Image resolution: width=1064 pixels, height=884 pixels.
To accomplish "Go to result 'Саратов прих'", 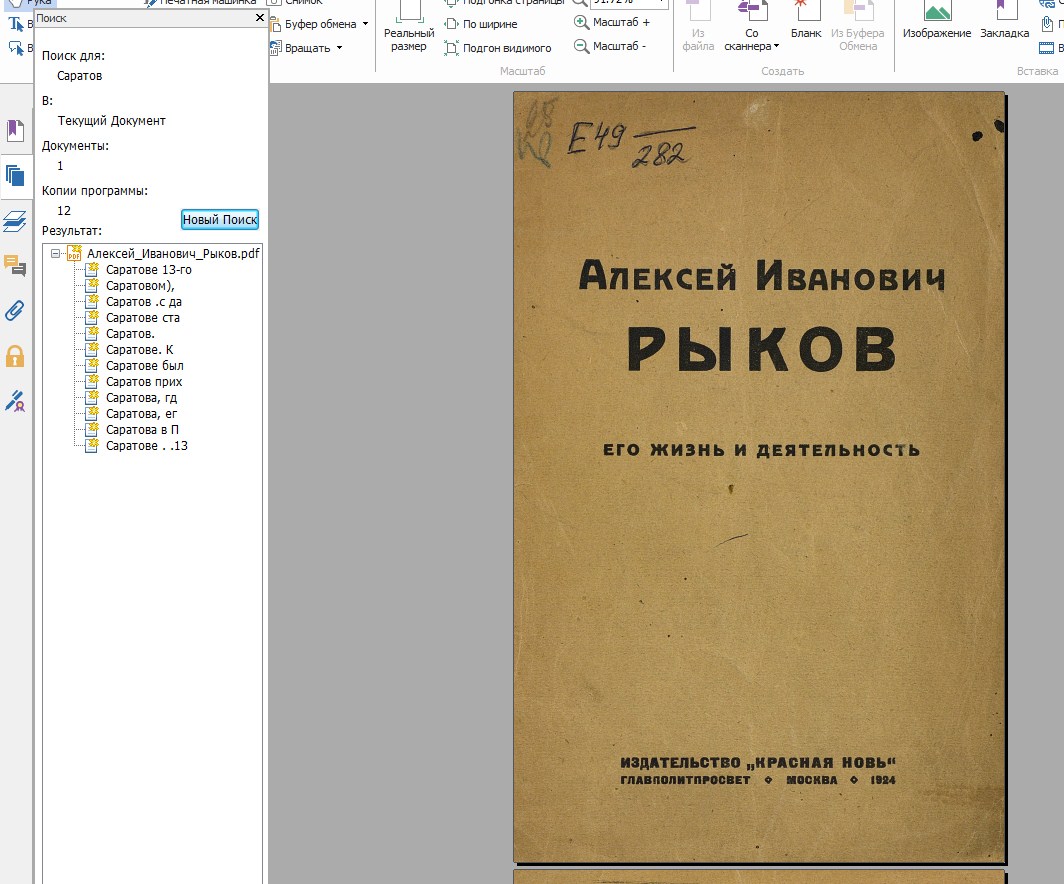I will [144, 382].
